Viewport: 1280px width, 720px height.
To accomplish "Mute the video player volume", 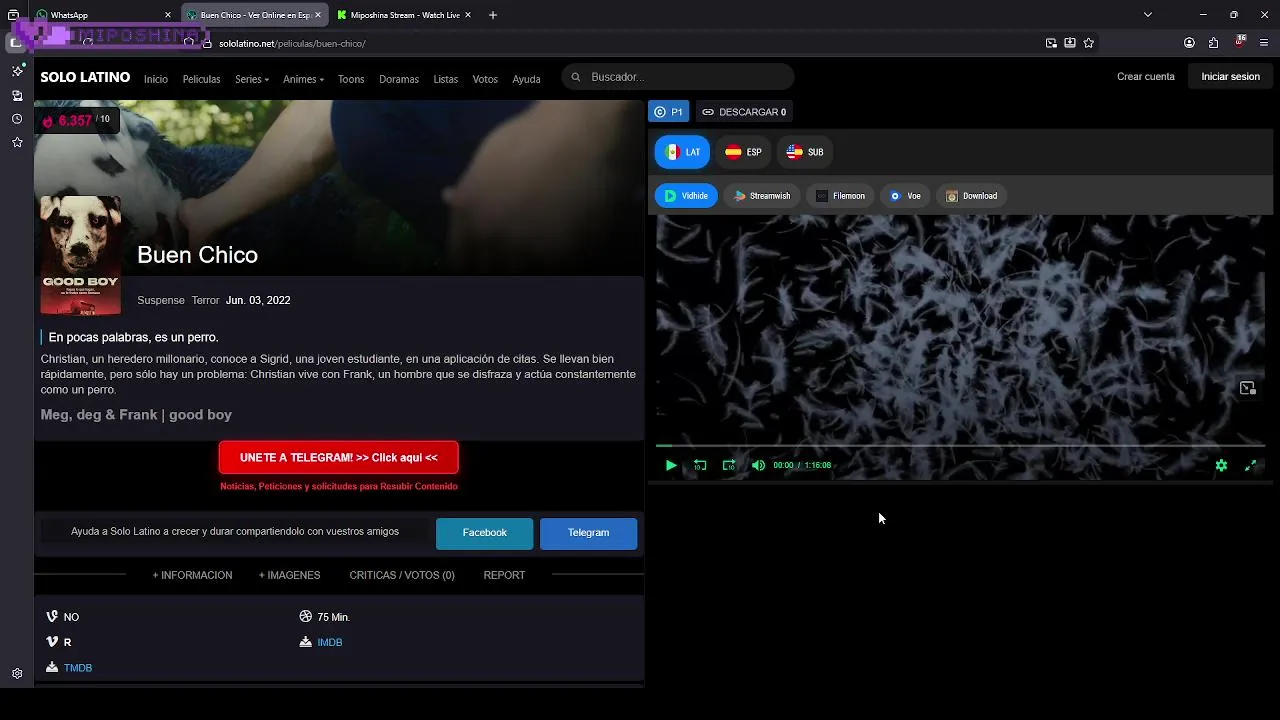I will click(758, 465).
